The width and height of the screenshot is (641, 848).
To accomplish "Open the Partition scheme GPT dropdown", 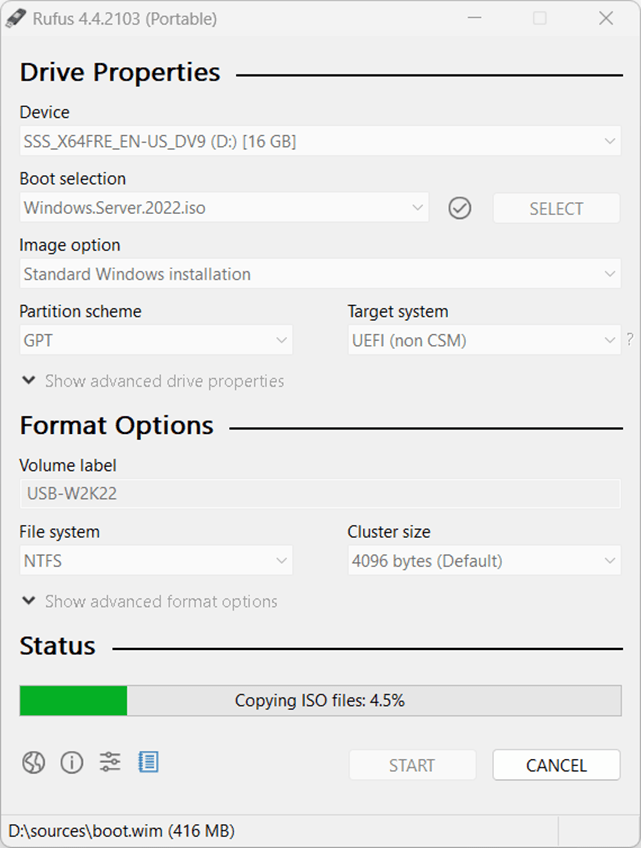I will tap(156, 340).
